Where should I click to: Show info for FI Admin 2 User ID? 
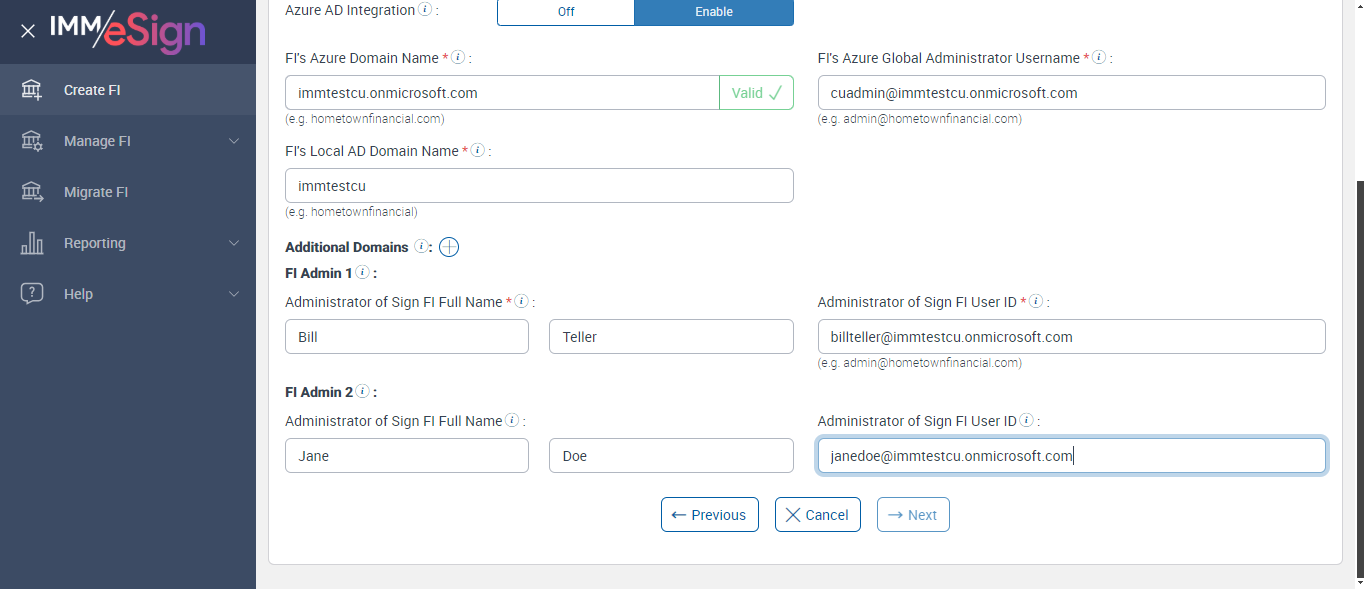pyautogui.click(x=1026, y=421)
